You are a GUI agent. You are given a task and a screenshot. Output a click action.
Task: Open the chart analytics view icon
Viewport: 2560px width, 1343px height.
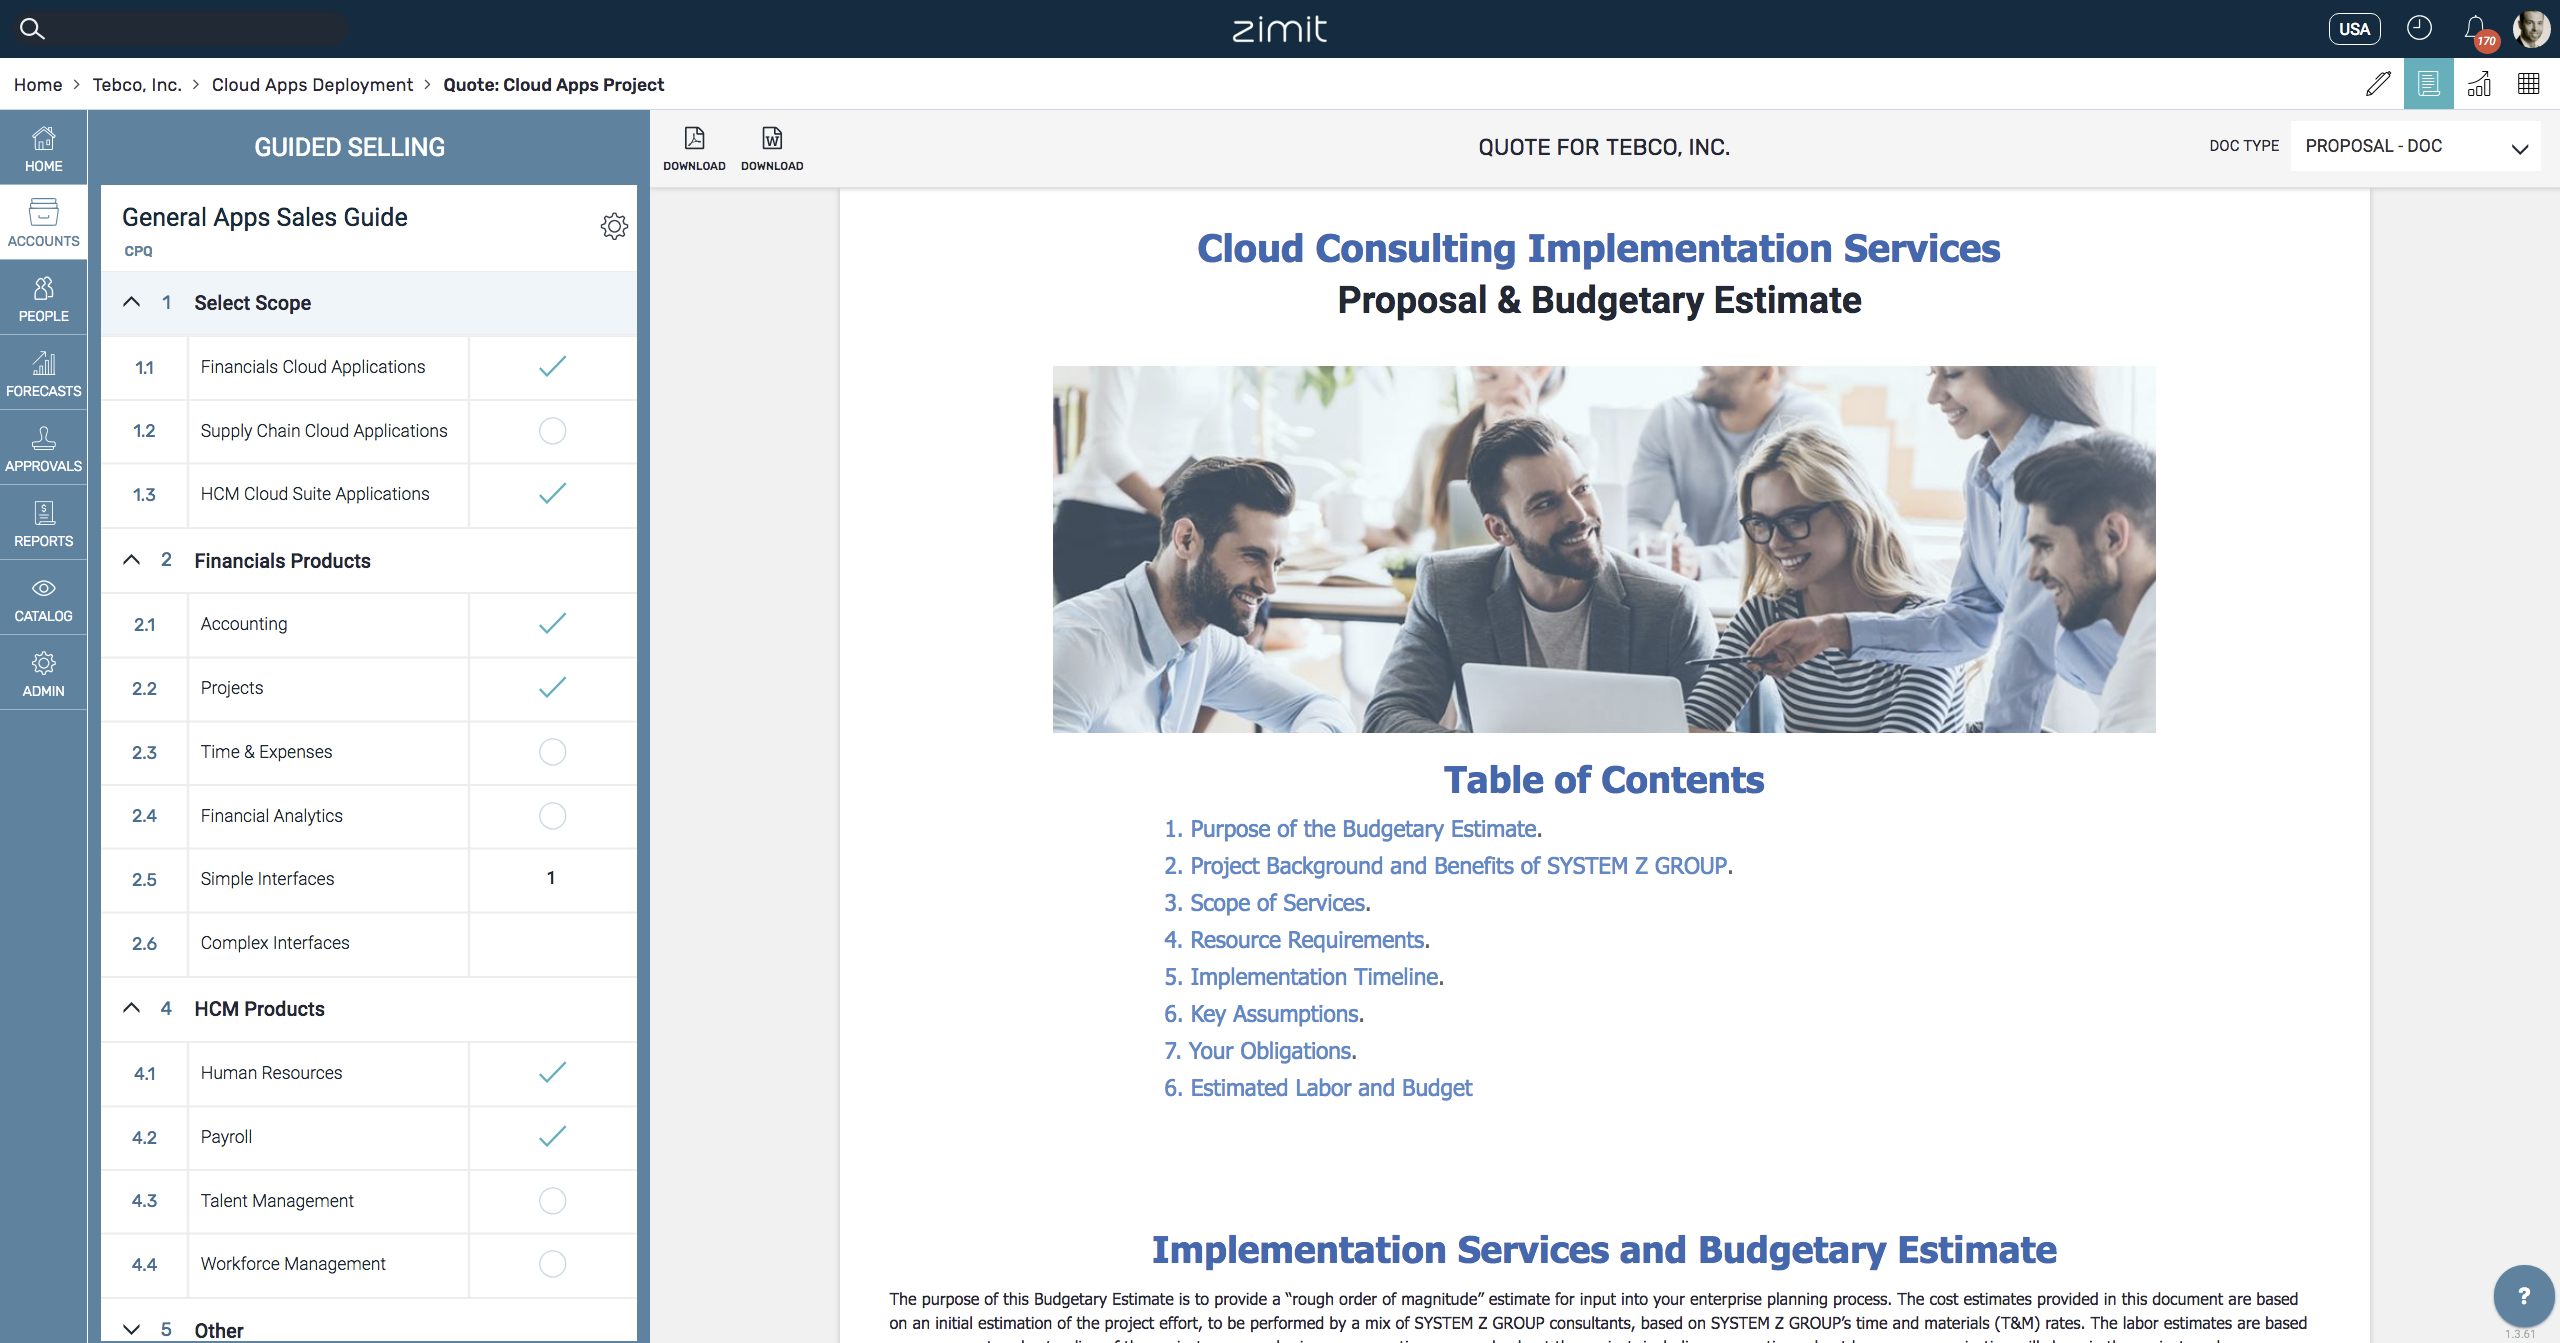coord(2479,84)
